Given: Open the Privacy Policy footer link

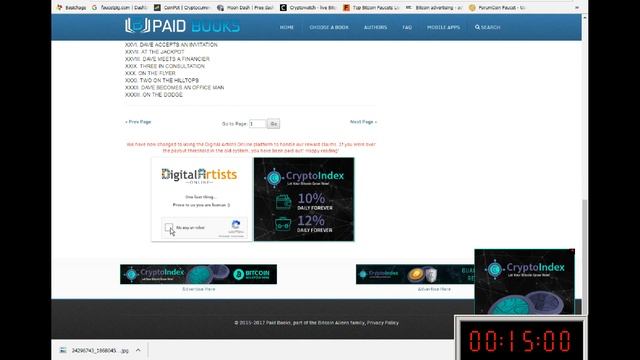Looking at the screenshot, I should (382, 322).
